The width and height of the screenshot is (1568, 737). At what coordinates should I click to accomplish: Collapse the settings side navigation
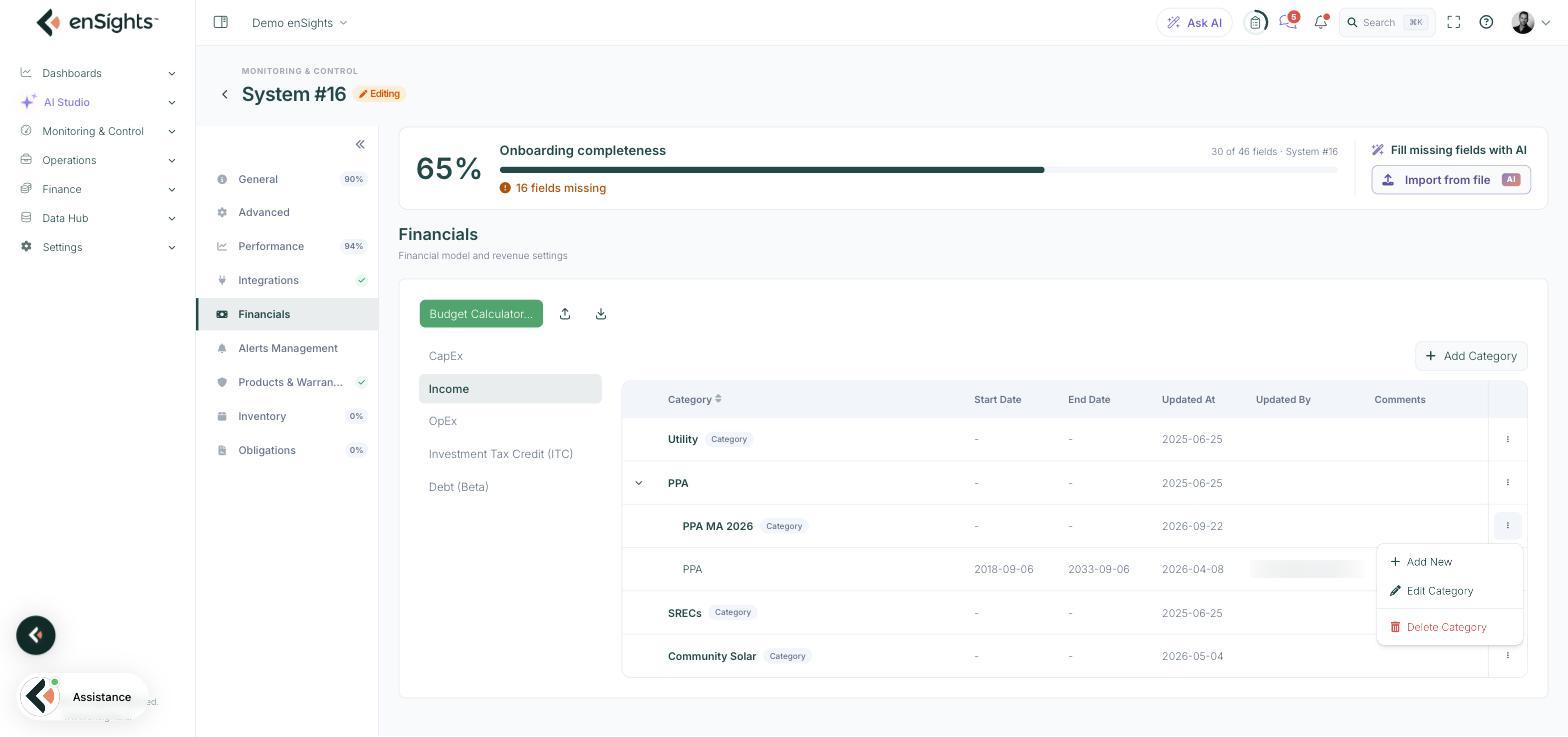pos(360,144)
